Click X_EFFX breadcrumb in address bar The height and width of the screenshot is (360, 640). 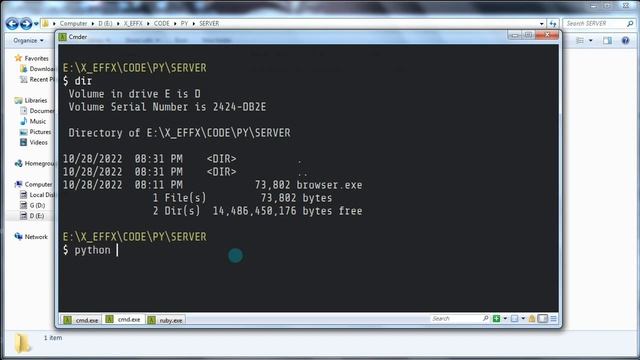coord(133,24)
